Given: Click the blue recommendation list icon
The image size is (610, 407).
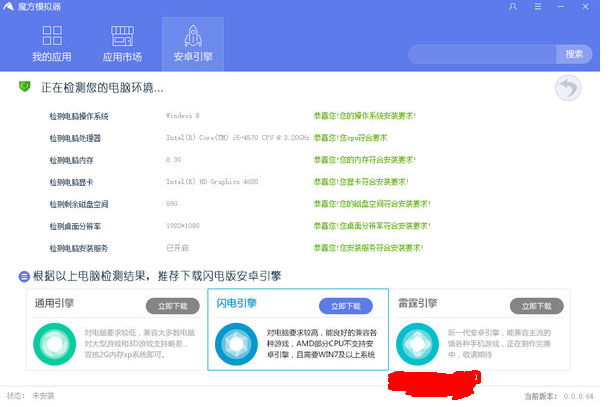Looking at the screenshot, I should click(x=24, y=277).
